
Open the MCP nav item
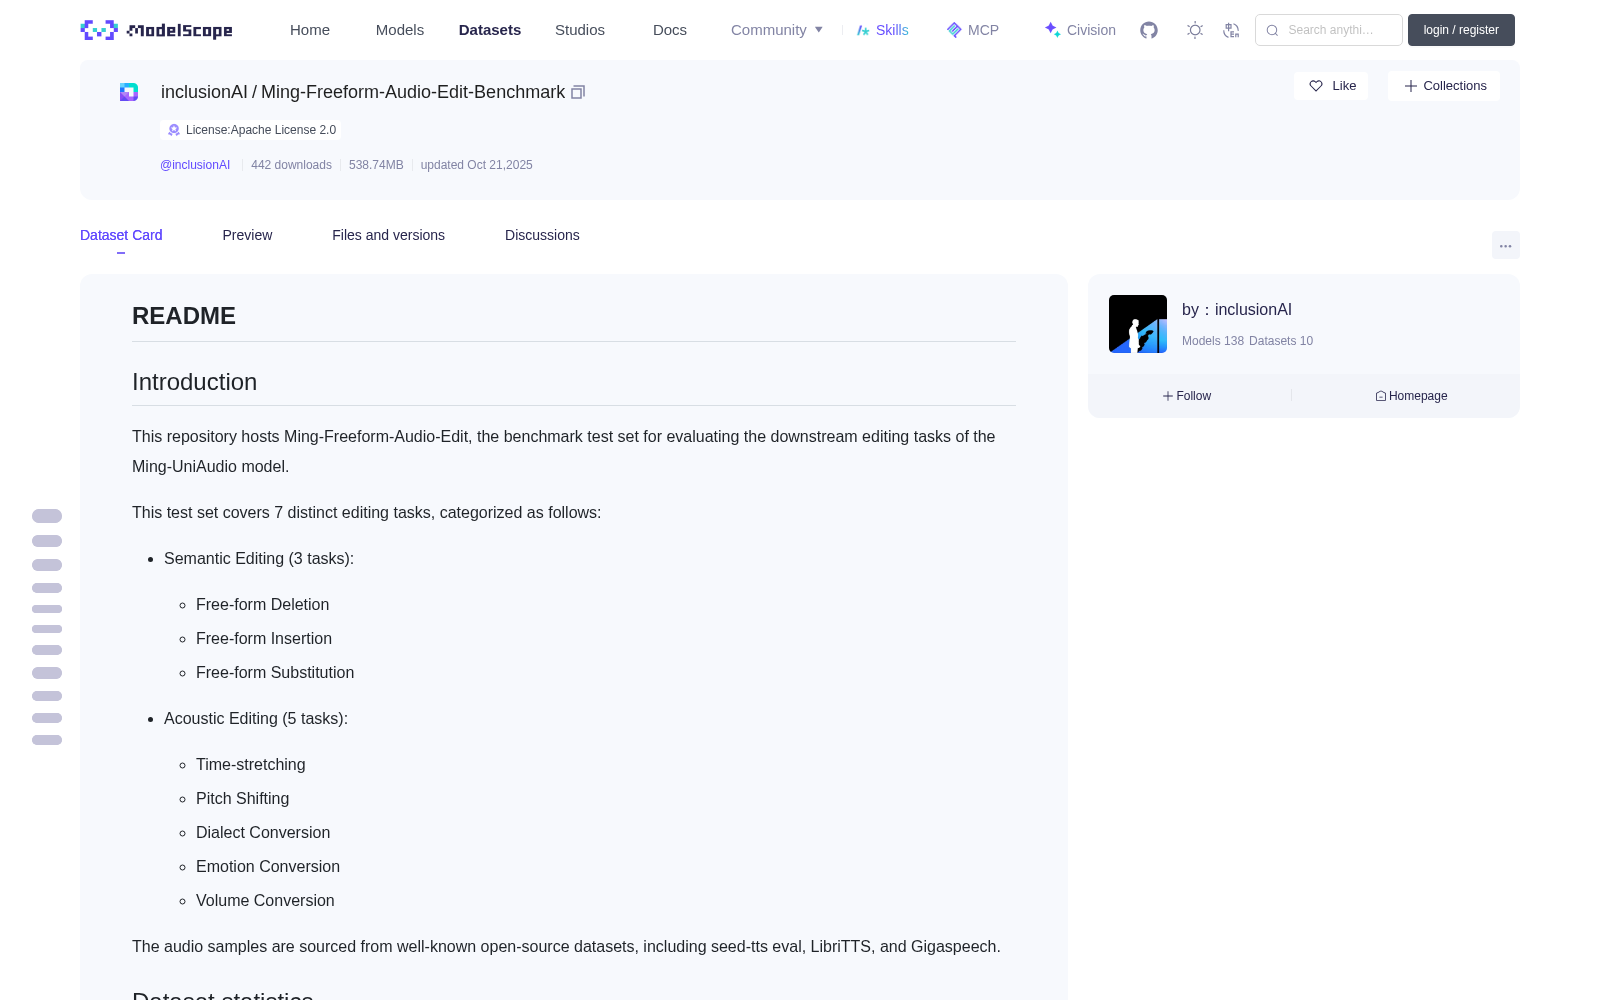[x=972, y=30]
